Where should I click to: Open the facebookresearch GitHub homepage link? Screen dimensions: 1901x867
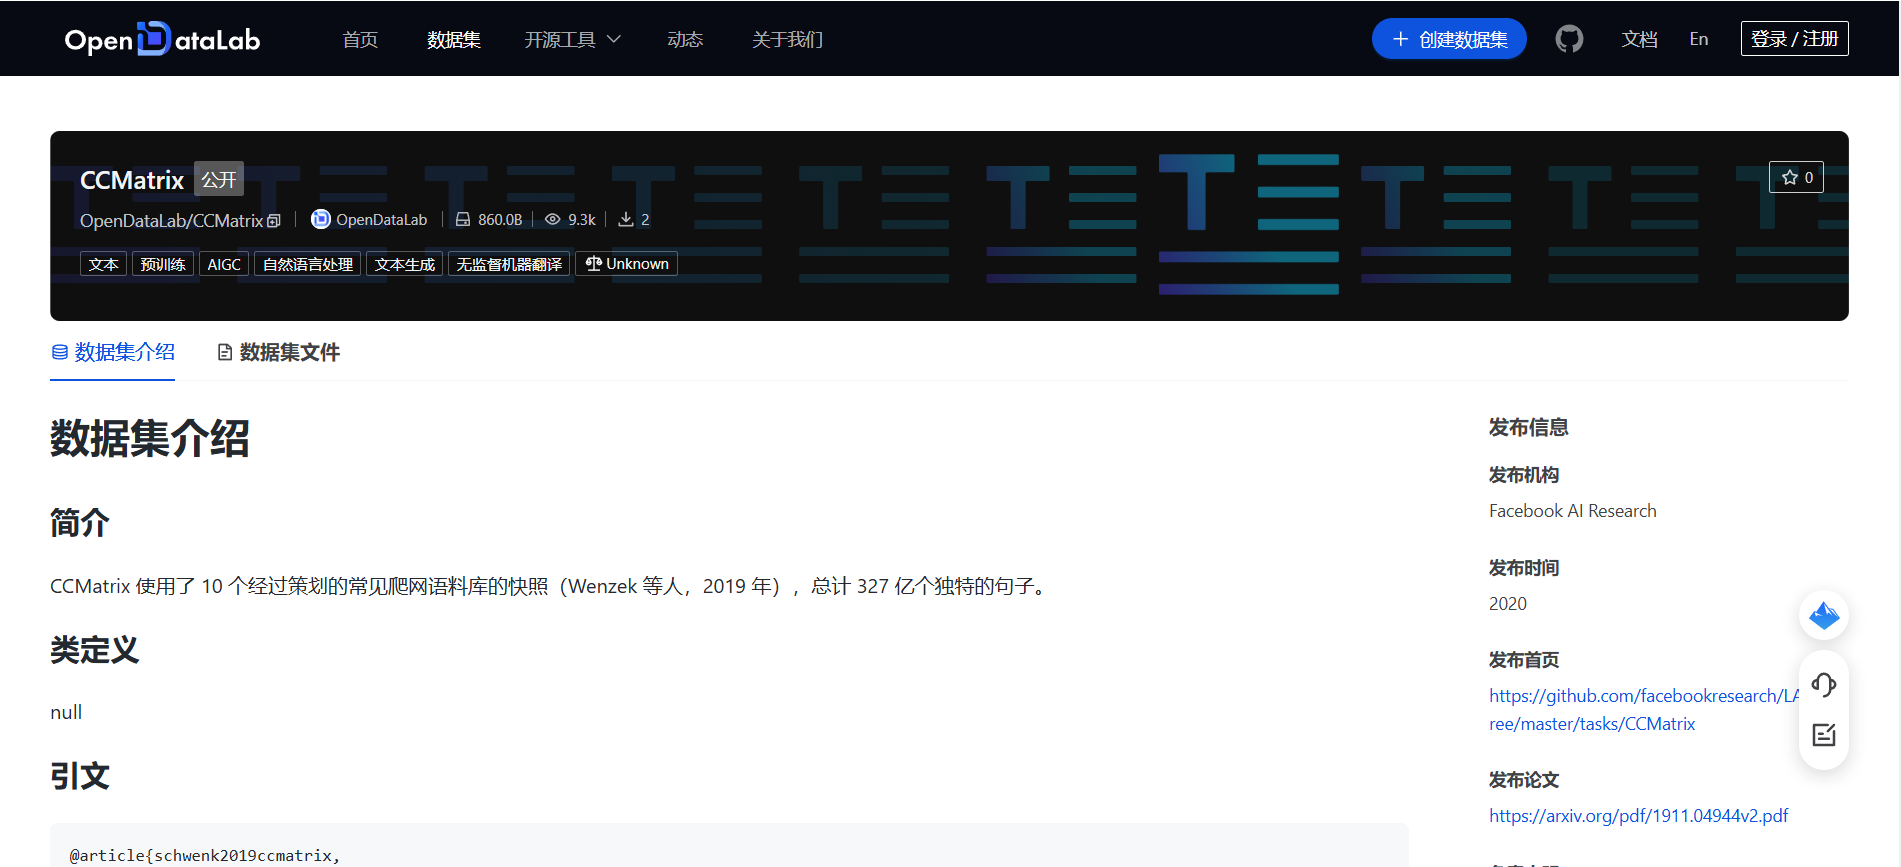[1644, 709]
